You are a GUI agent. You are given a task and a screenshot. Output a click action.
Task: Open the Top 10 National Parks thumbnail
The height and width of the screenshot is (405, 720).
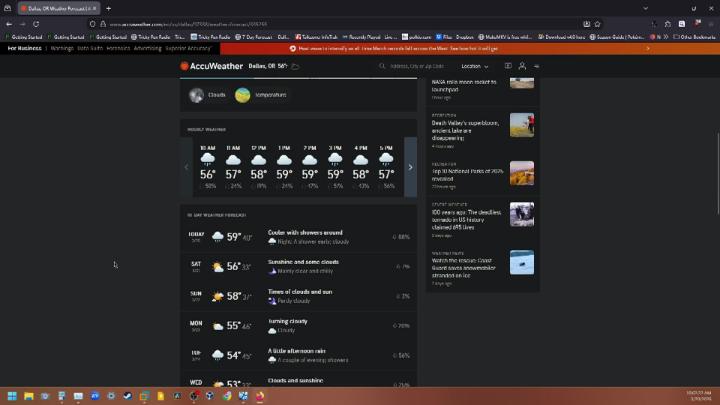pyautogui.click(x=521, y=173)
